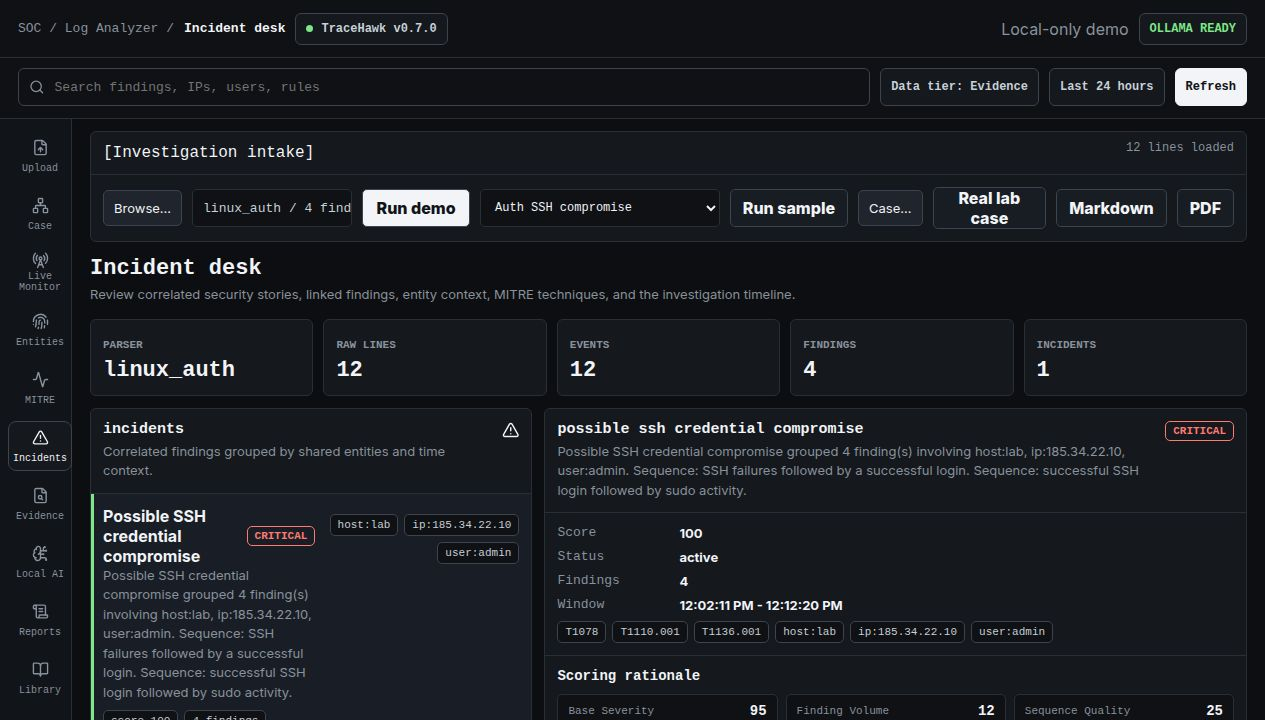Click the Run demo button
This screenshot has height=720, width=1265.
[416, 208]
